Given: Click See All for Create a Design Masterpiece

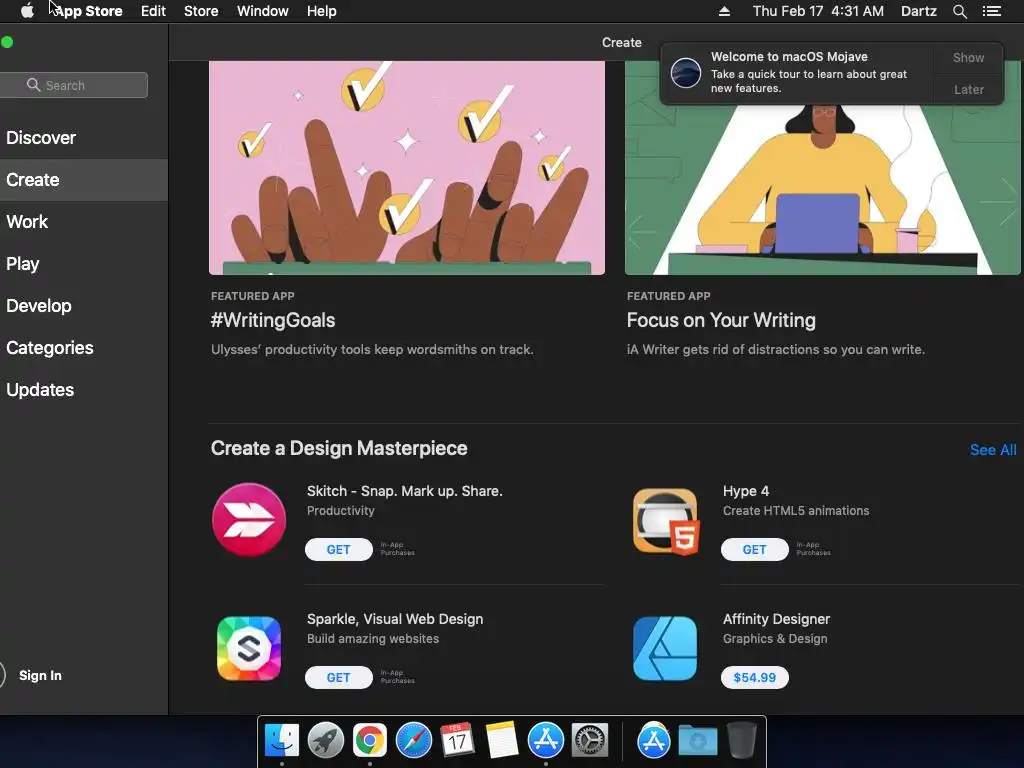Looking at the screenshot, I should 993,449.
